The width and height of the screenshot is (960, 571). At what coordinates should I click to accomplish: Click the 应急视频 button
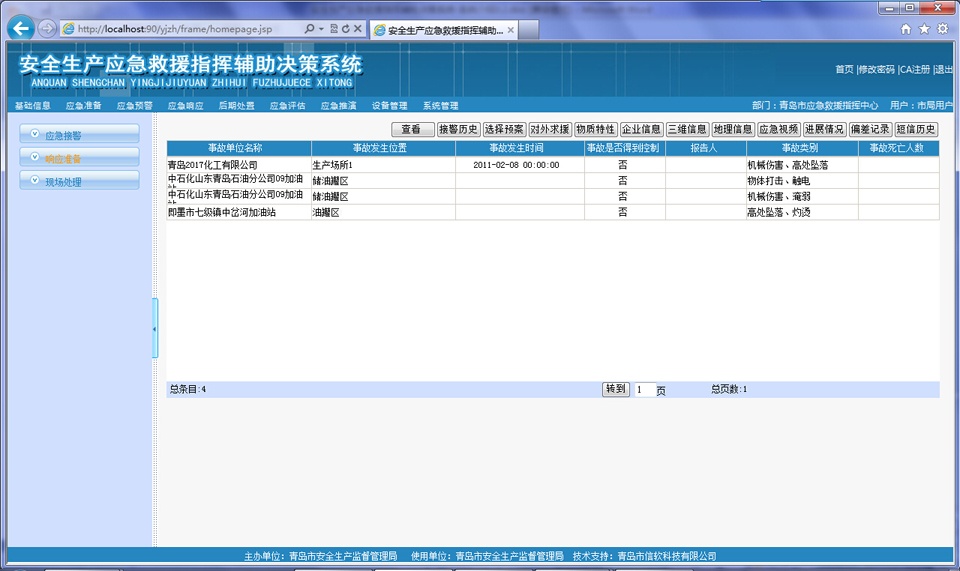tap(779, 129)
